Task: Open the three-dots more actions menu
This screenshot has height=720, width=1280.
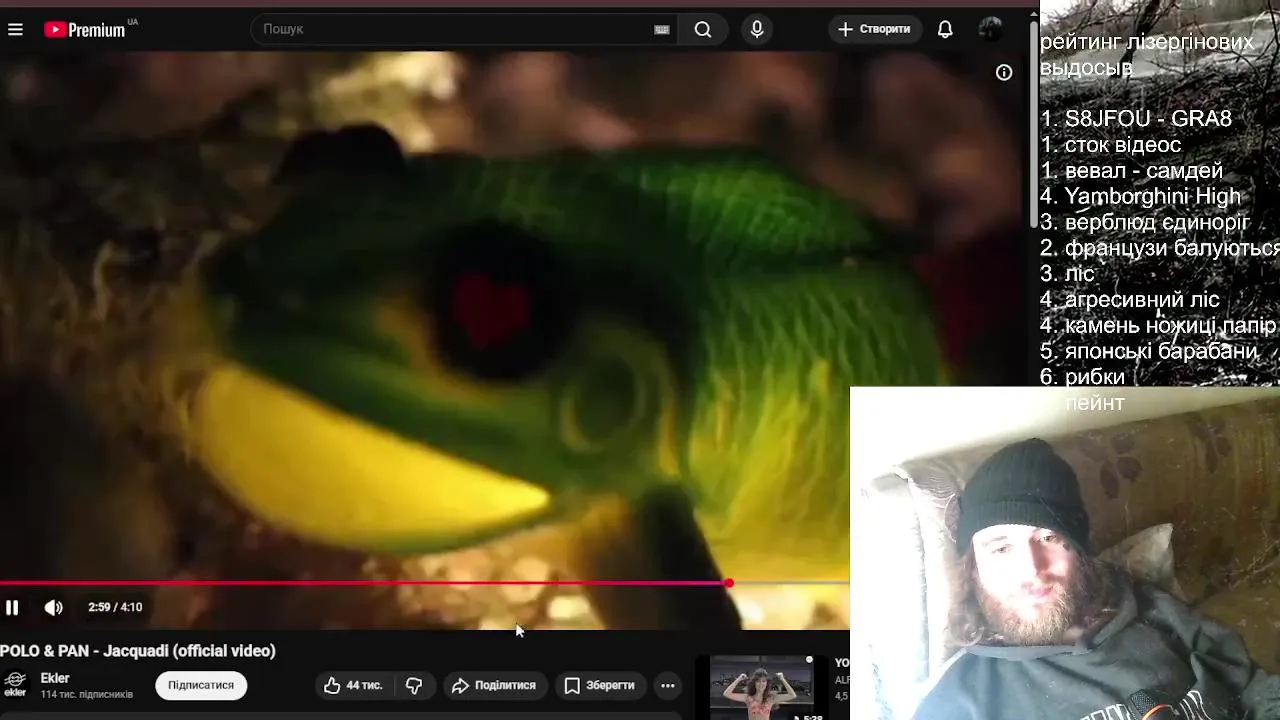Action: click(x=668, y=685)
